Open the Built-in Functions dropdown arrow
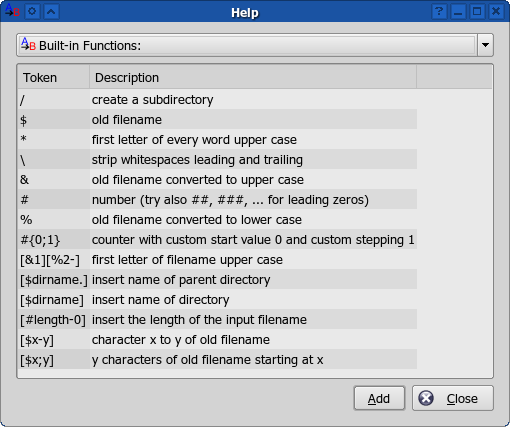The height and width of the screenshot is (427, 510). [485, 45]
